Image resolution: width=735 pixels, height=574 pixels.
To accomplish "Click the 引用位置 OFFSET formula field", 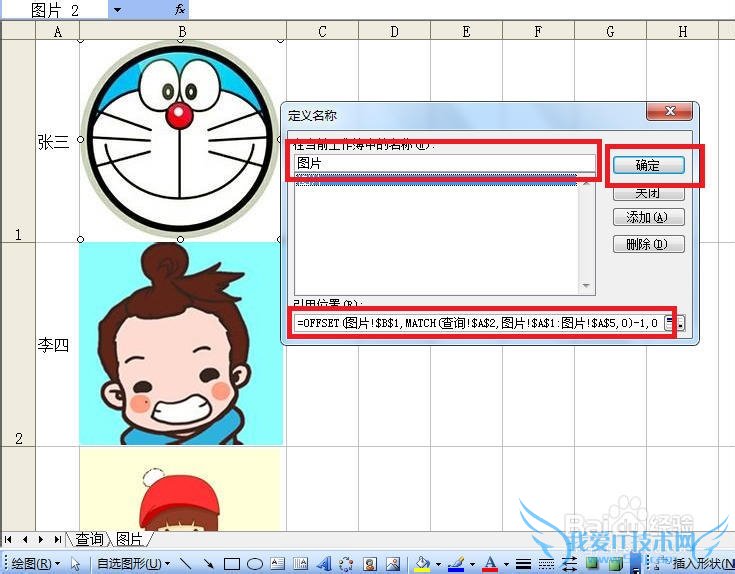I will pos(478,322).
